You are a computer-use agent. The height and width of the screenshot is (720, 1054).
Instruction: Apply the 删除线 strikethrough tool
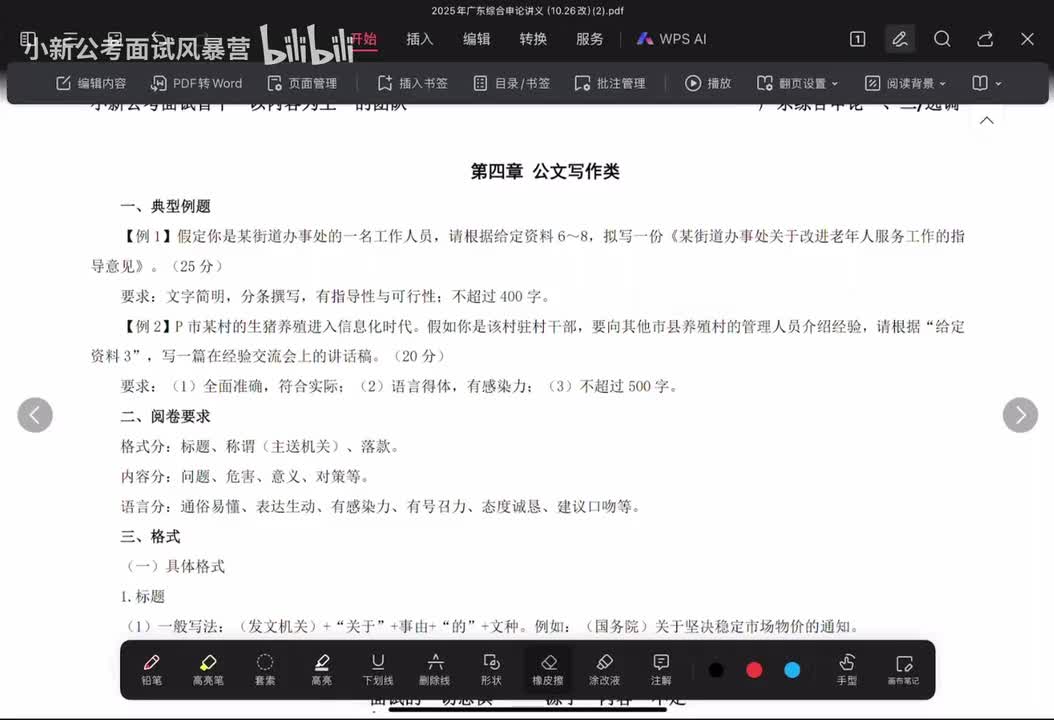click(435, 670)
